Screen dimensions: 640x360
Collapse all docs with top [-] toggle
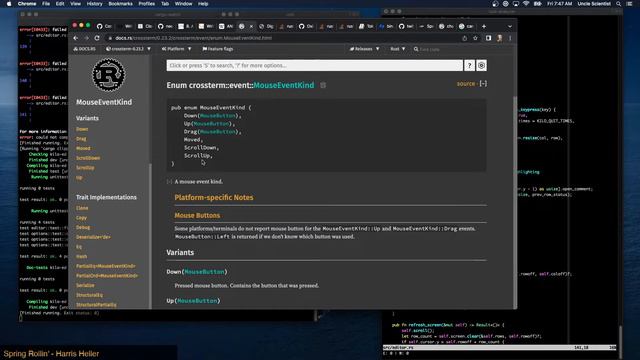(x=483, y=83)
